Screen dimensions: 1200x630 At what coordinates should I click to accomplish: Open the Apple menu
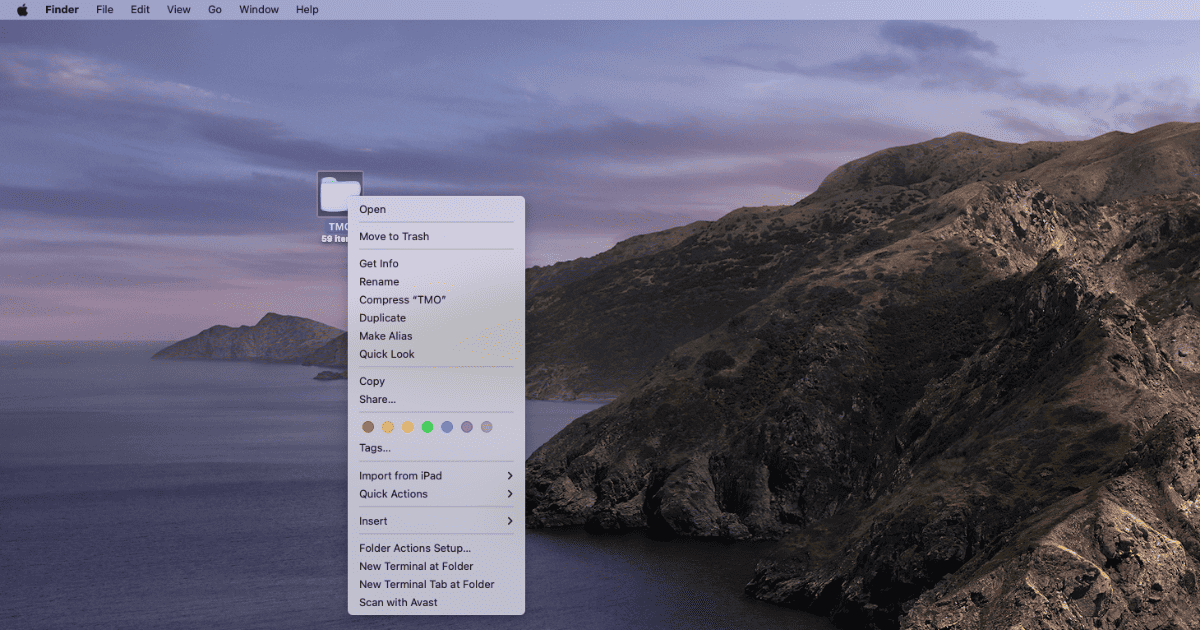[22, 10]
